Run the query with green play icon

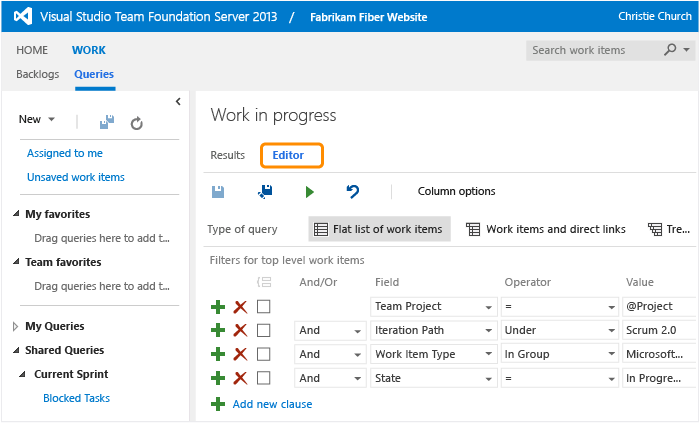tap(309, 192)
